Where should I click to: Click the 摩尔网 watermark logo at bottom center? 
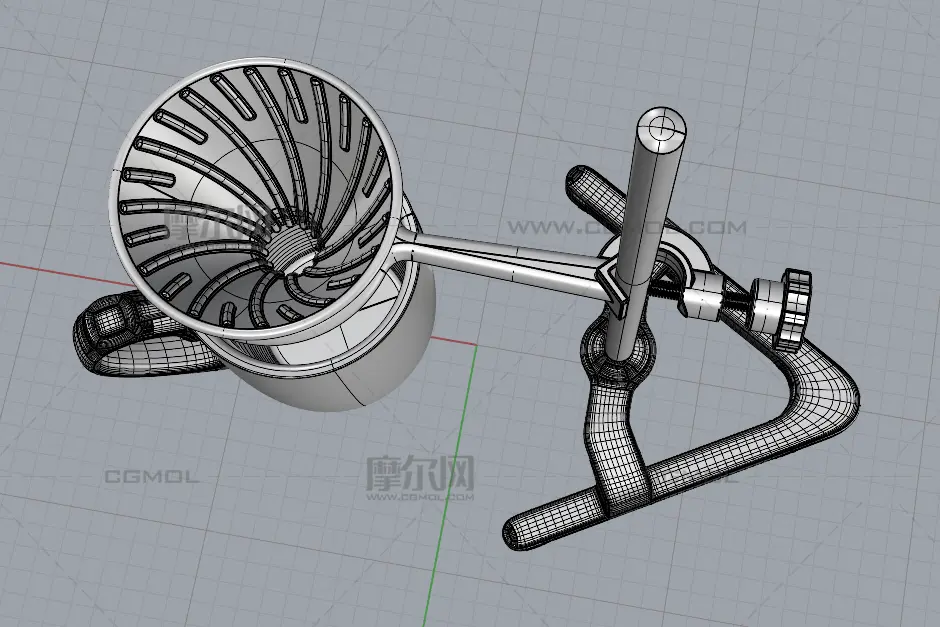pos(418,476)
